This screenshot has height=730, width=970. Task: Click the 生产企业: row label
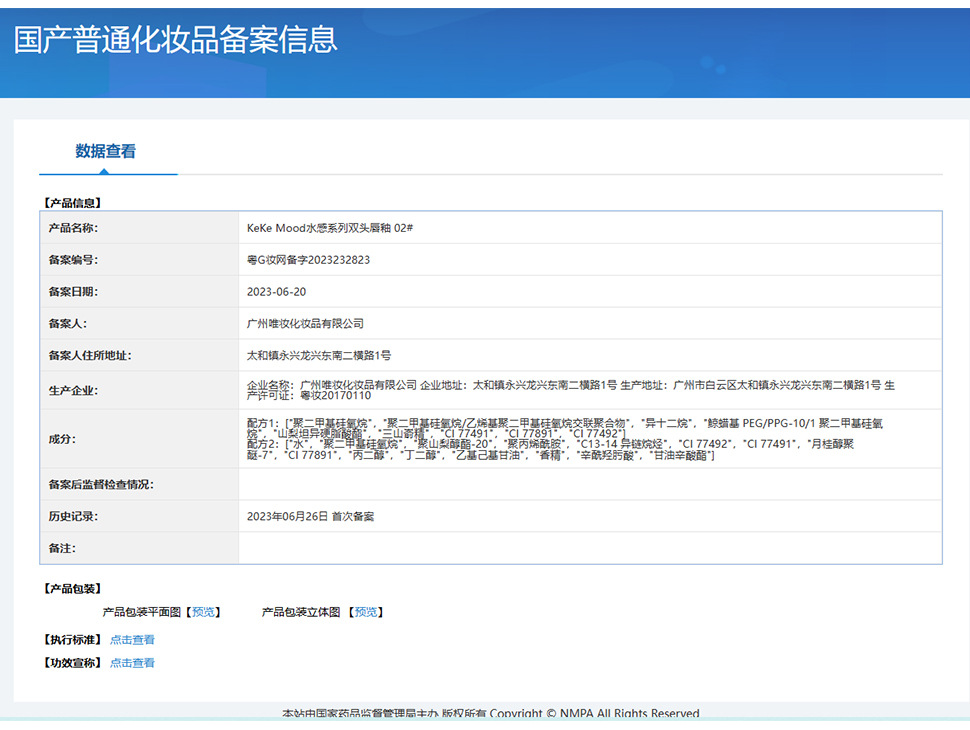coord(73,390)
